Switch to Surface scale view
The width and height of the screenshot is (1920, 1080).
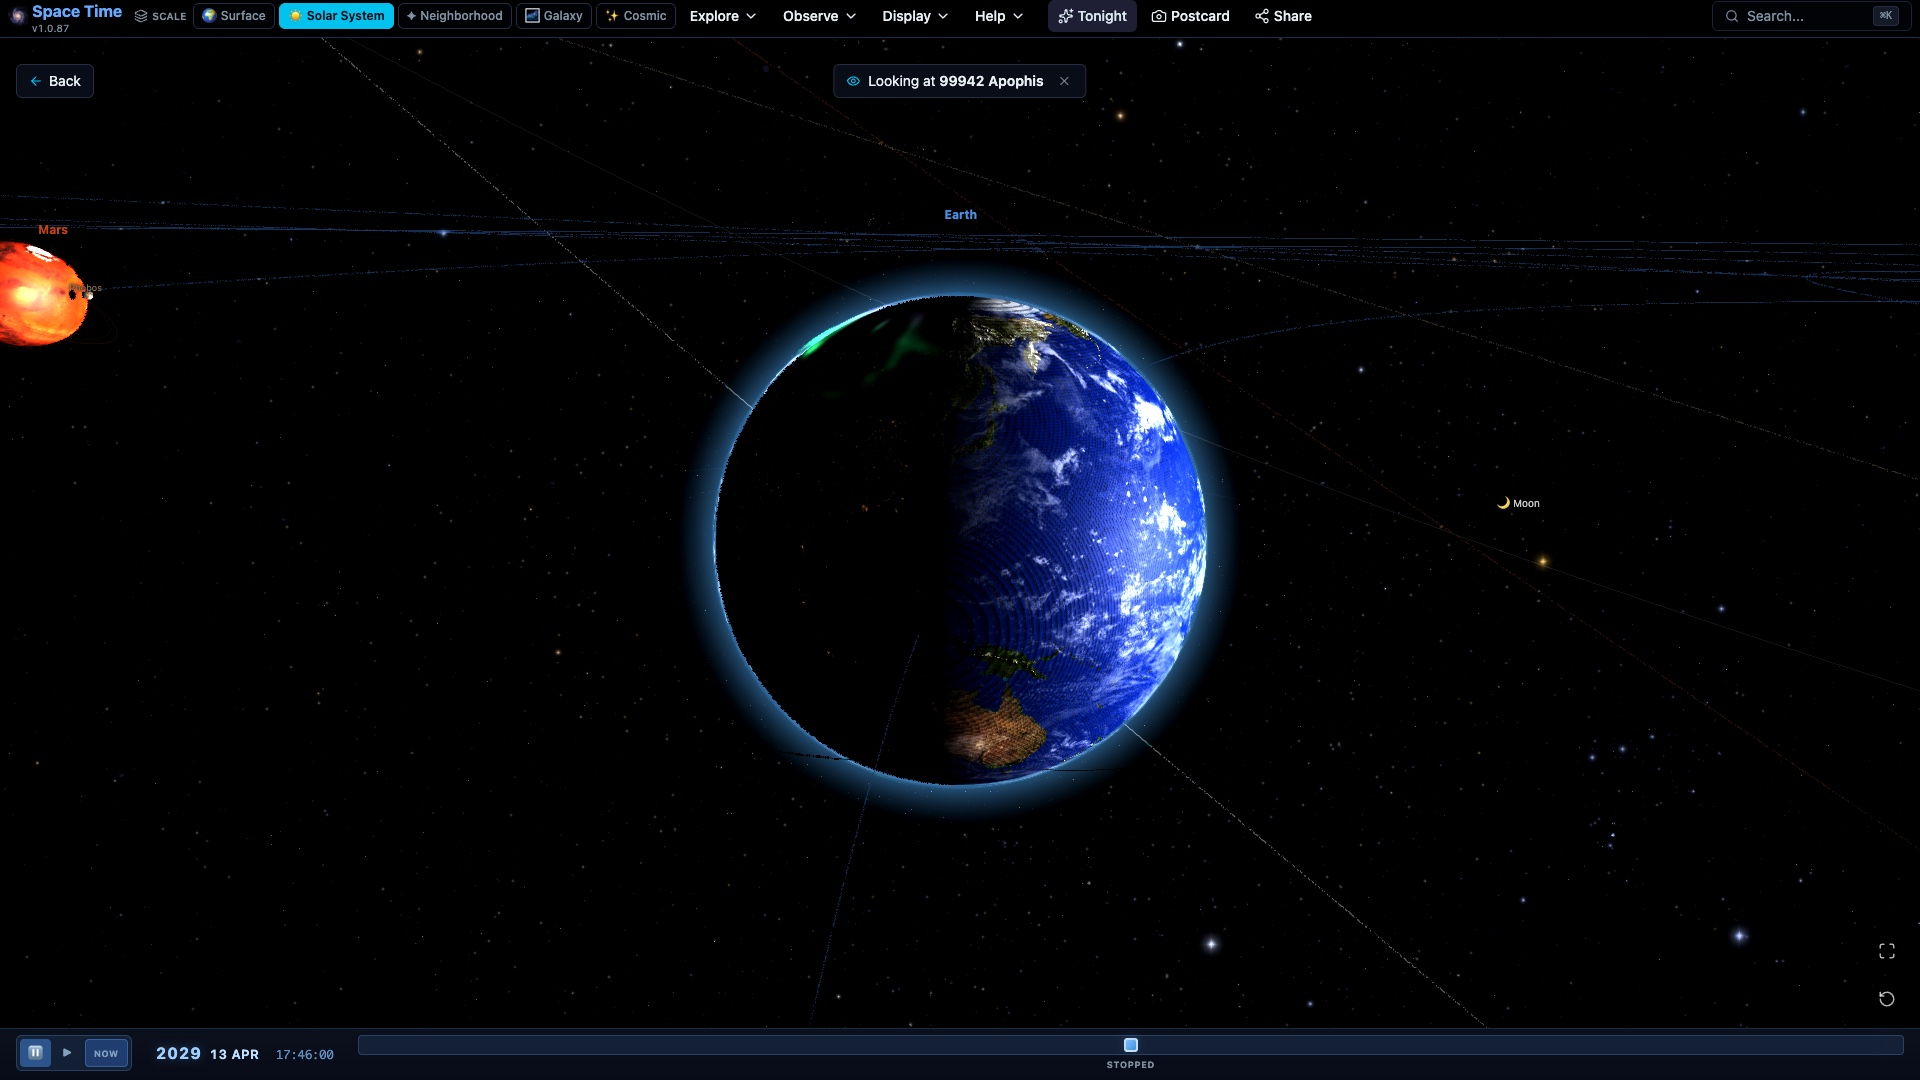pos(234,16)
